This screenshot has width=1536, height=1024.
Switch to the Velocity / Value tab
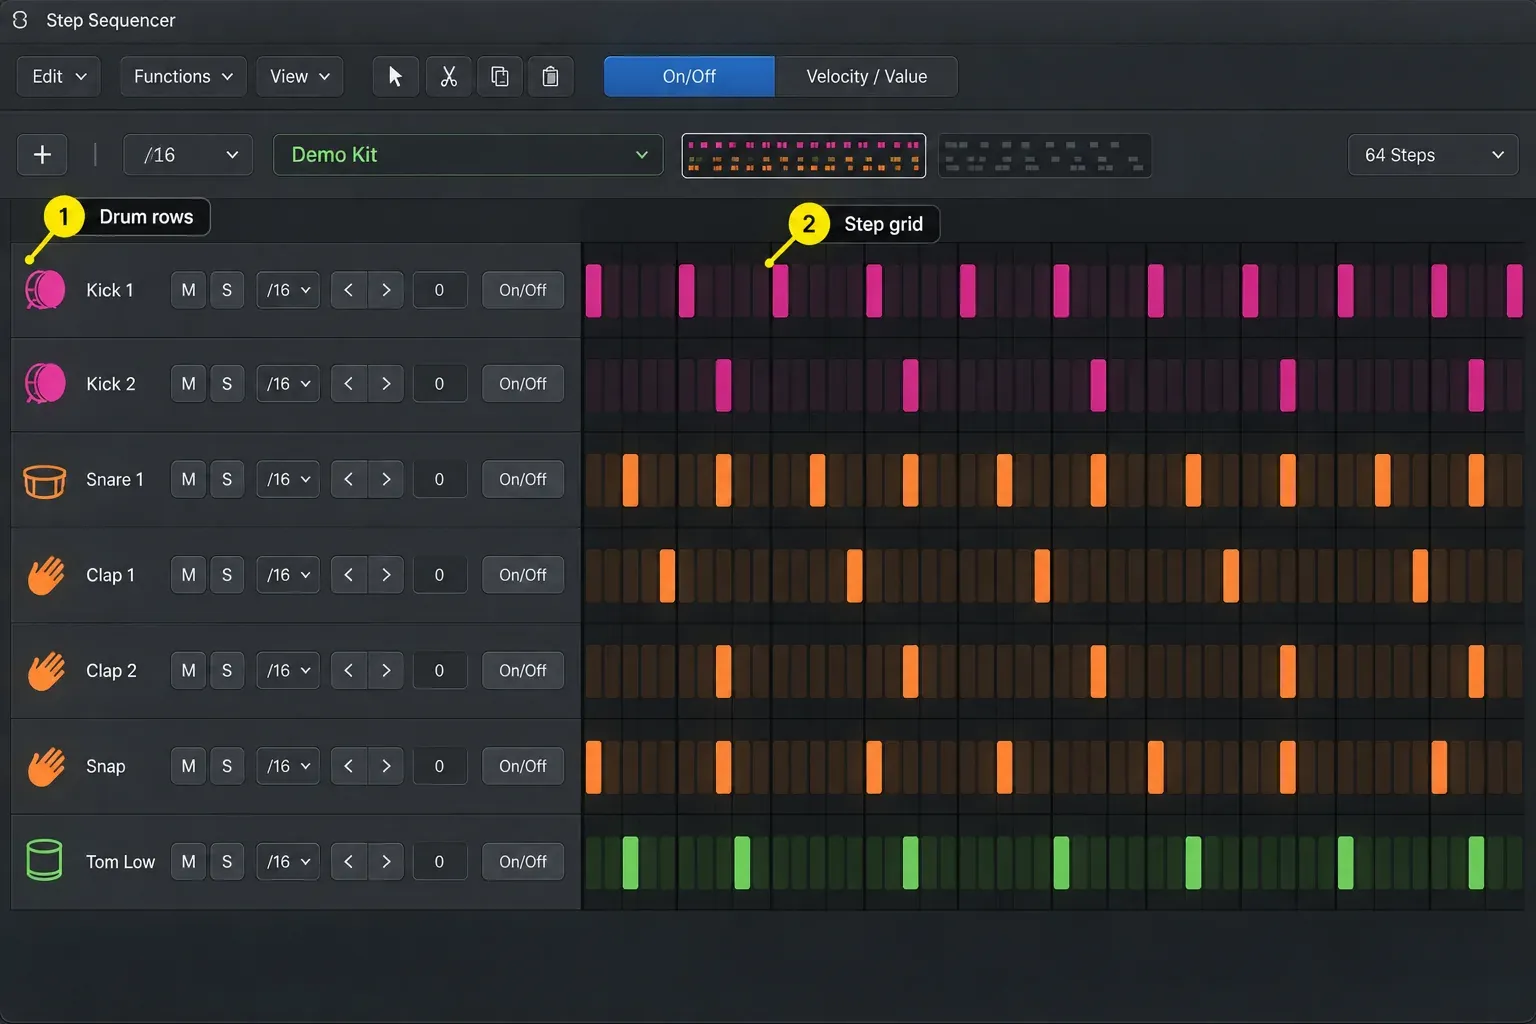click(x=866, y=76)
